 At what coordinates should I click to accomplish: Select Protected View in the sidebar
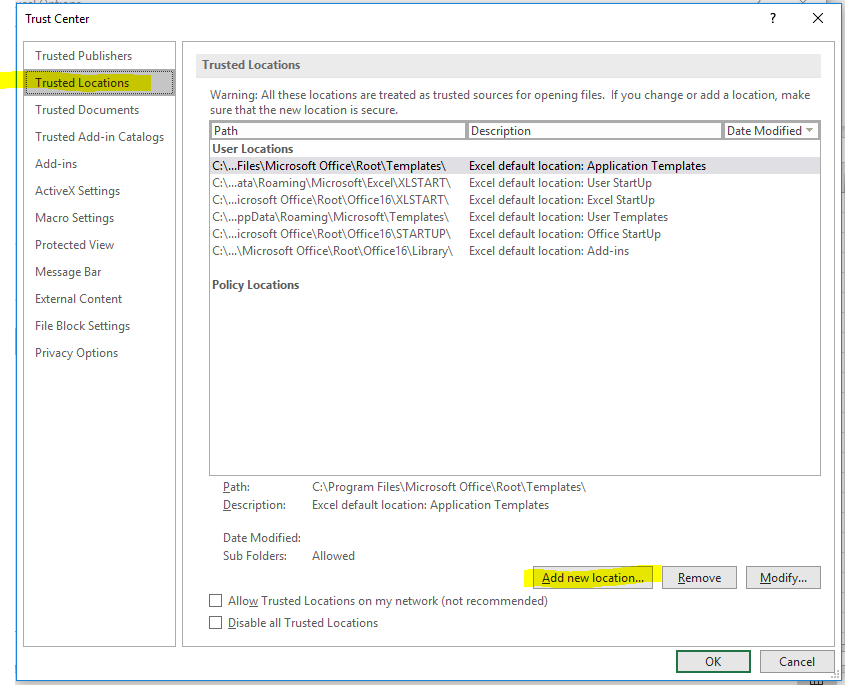coord(74,245)
